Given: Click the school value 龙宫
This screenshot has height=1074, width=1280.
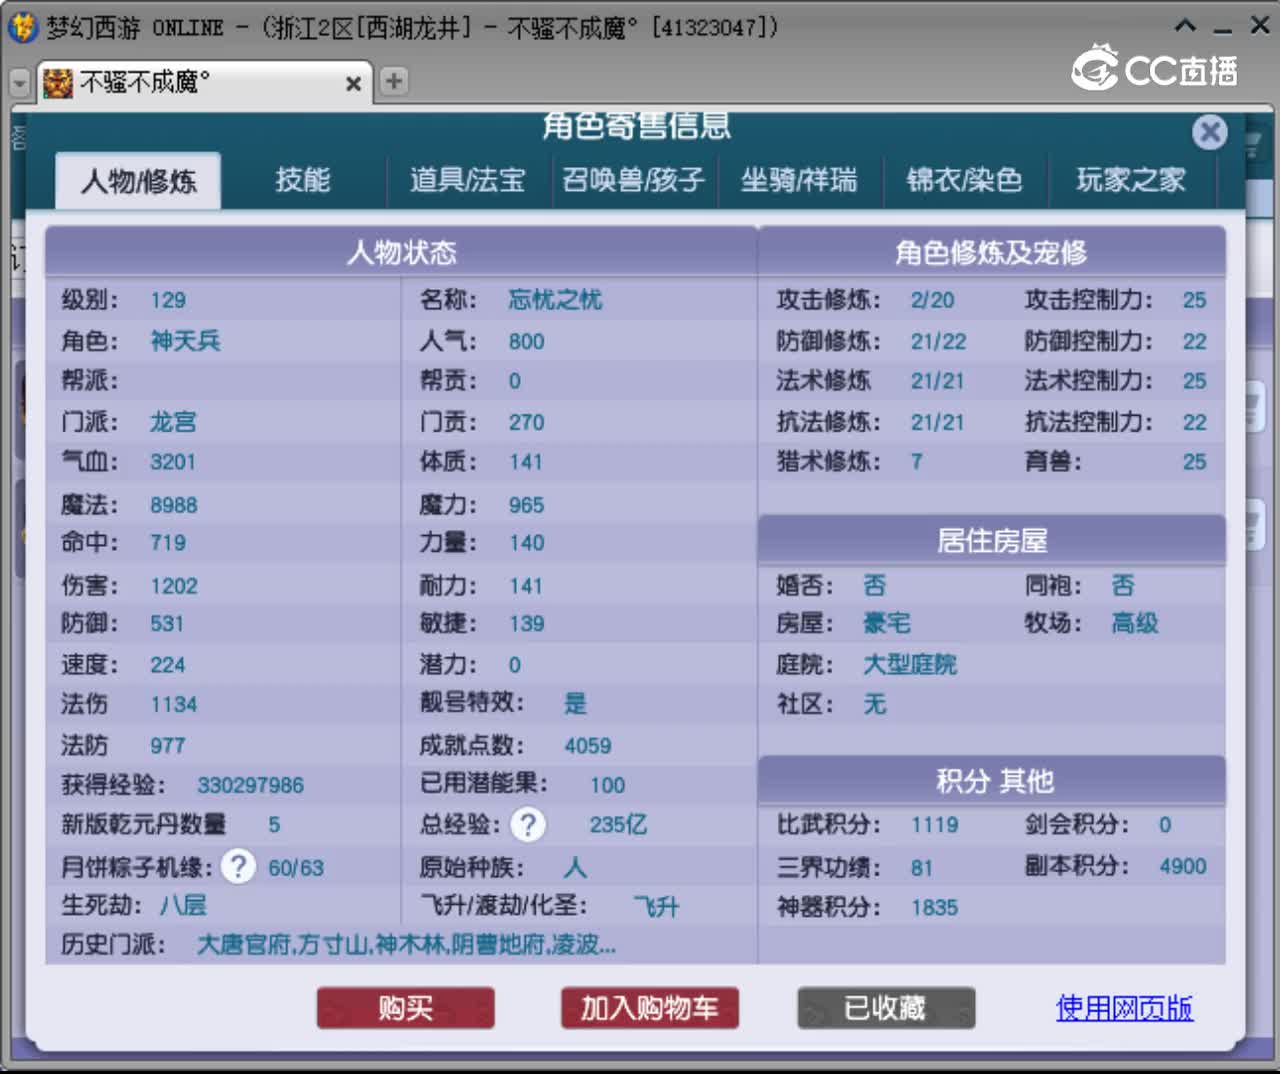Looking at the screenshot, I should point(173,422).
